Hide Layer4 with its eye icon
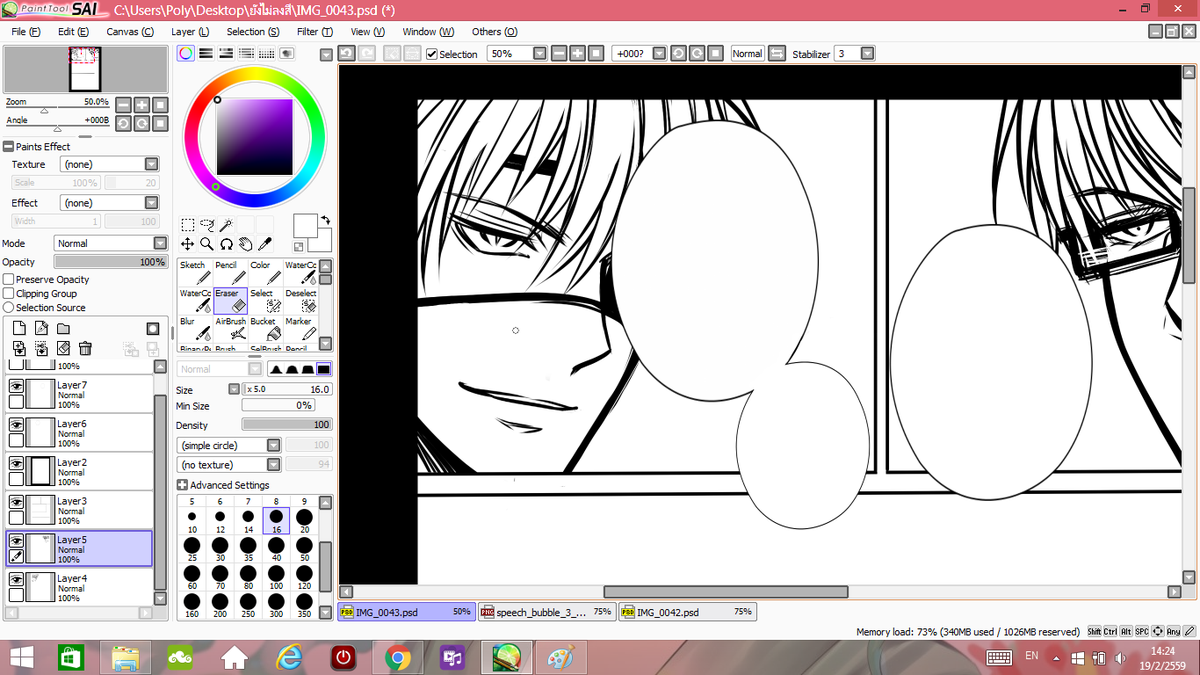1200x675 pixels. point(16,579)
